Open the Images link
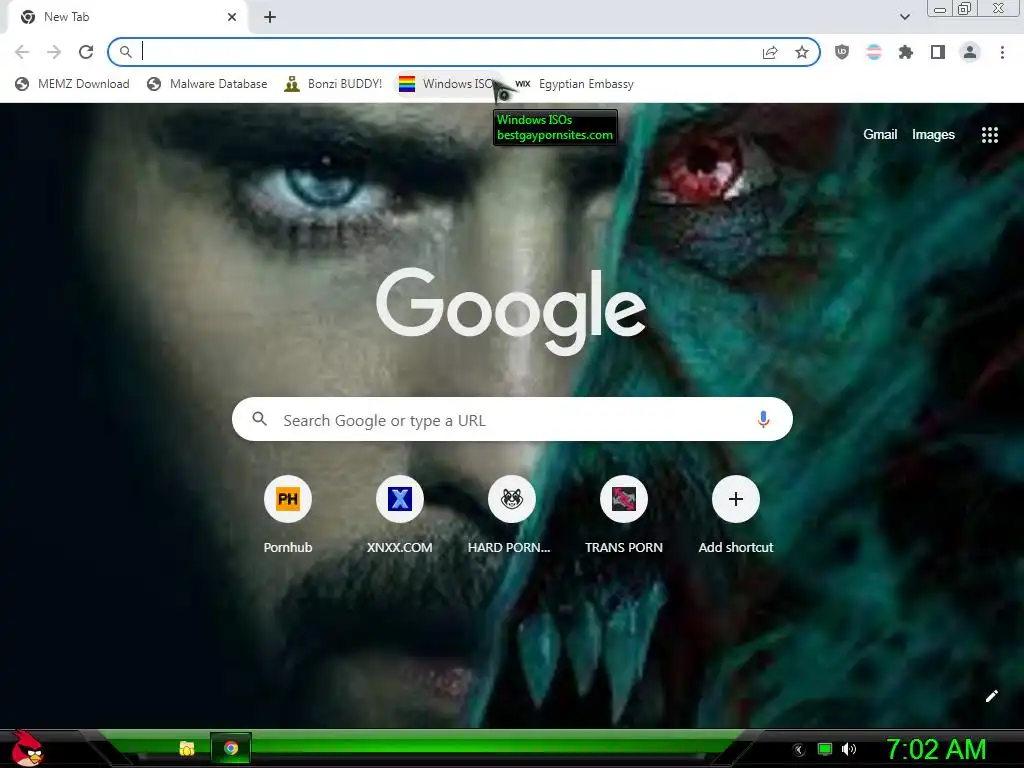 tap(933, 135)
